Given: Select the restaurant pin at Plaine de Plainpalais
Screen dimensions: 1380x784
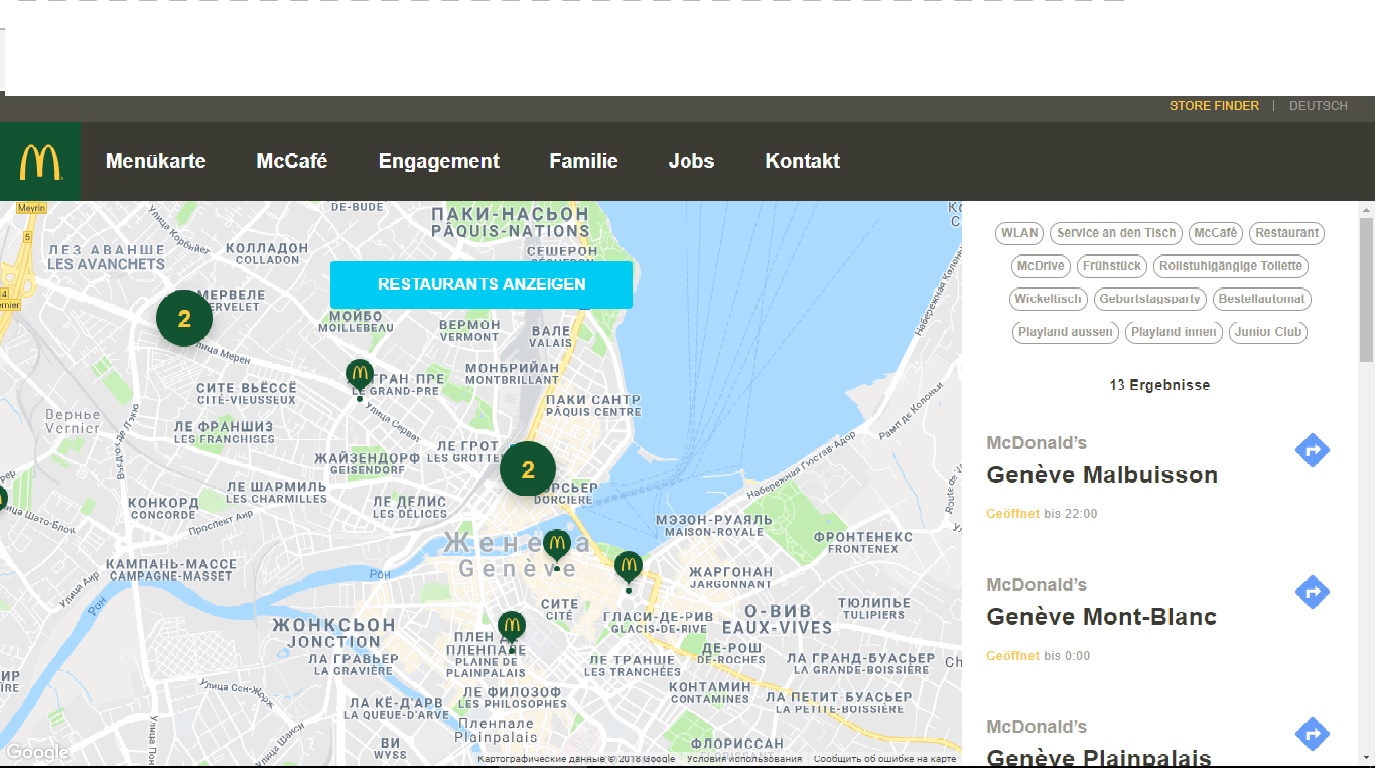Looking at the screenshot, I should (x=512, y=630).
